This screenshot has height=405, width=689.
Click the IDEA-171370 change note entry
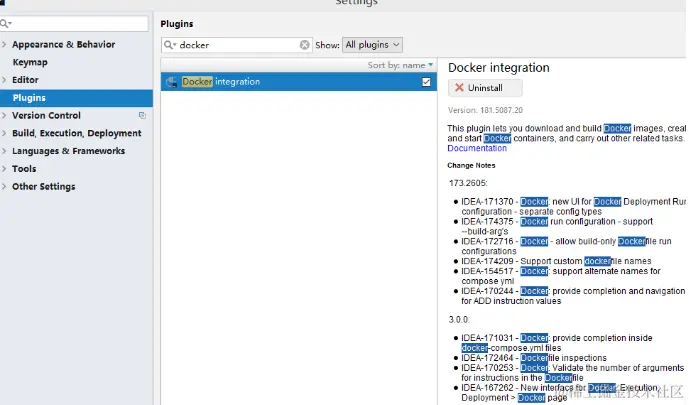[x=573, y=206]
